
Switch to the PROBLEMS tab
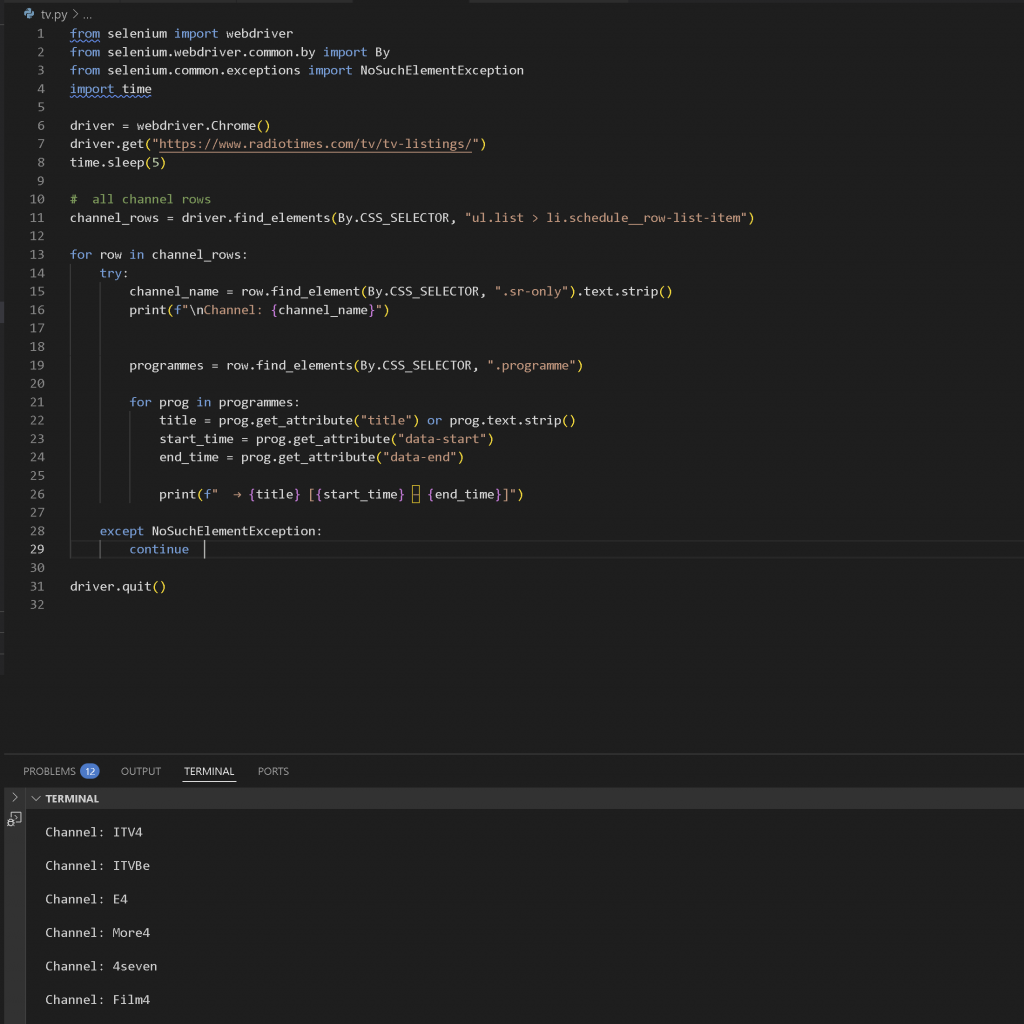pos(49,771)
